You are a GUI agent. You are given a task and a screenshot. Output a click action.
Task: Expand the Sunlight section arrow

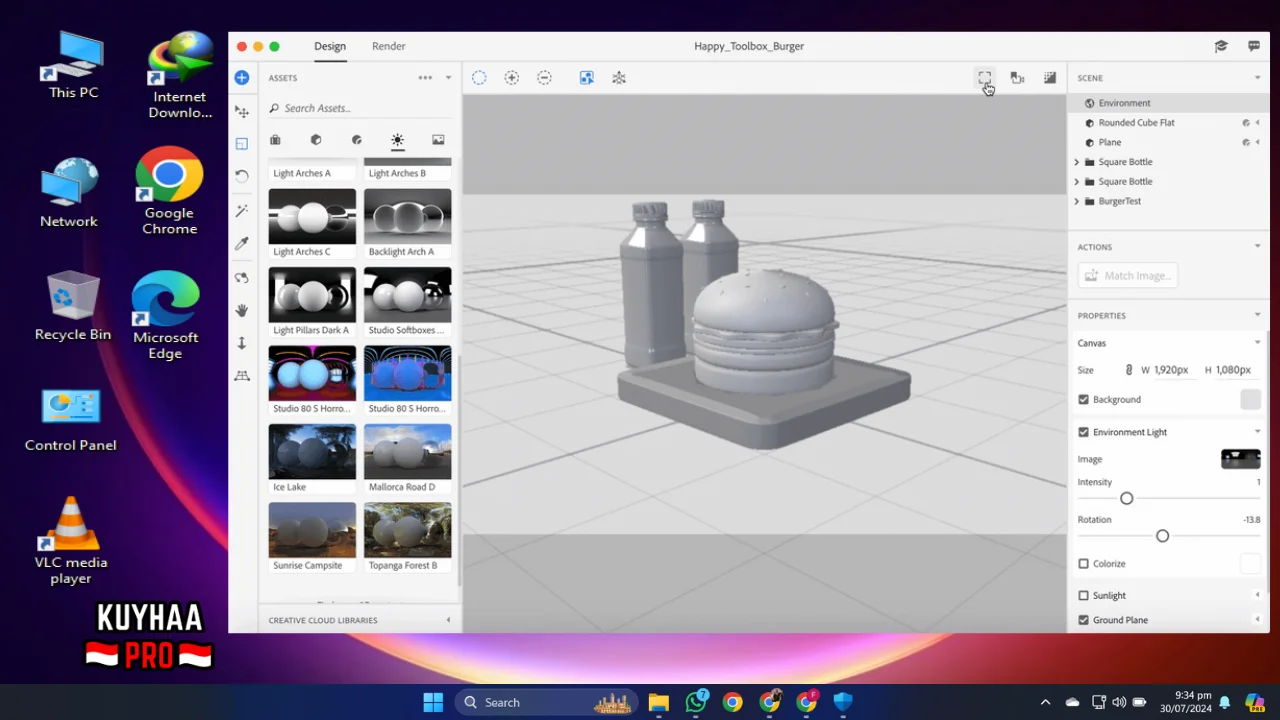tap(1257, 596)
